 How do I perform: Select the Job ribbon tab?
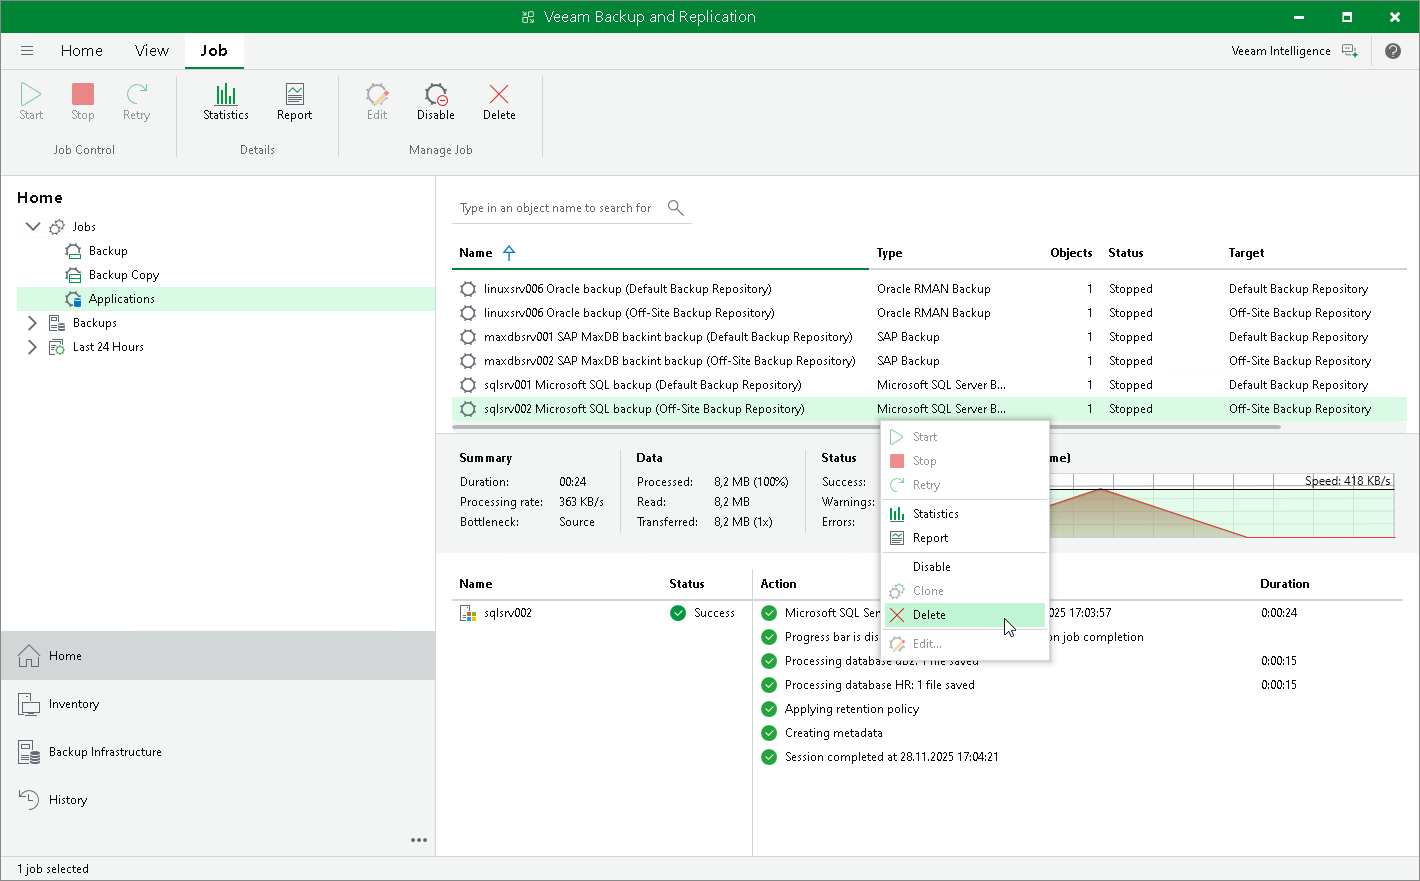214,51
